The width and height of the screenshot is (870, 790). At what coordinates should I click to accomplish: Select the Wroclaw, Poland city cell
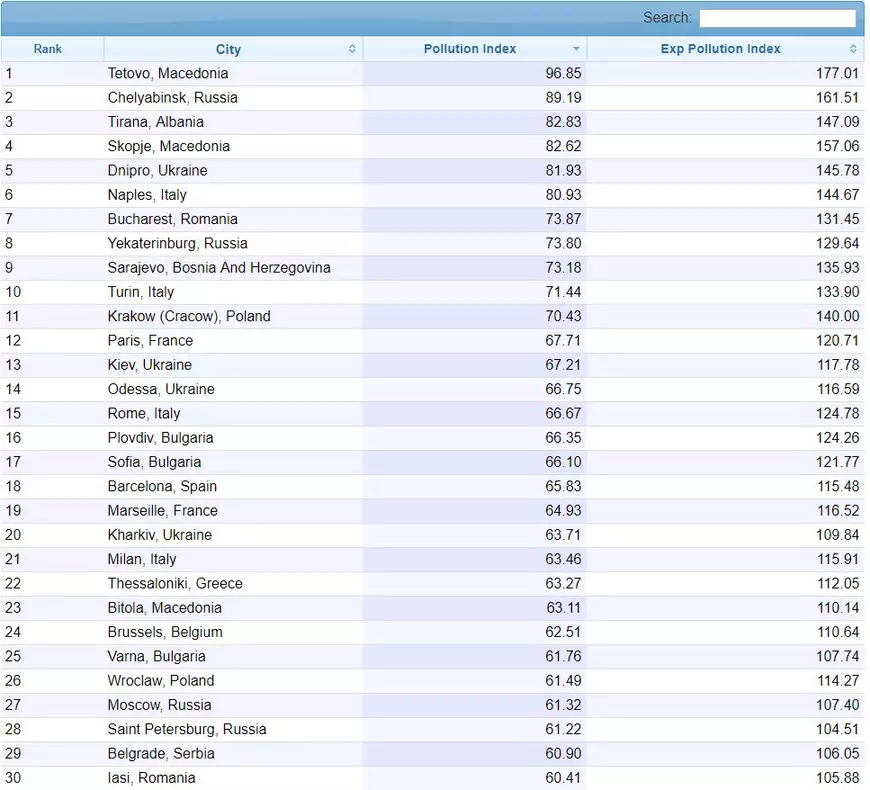point(233,681)
